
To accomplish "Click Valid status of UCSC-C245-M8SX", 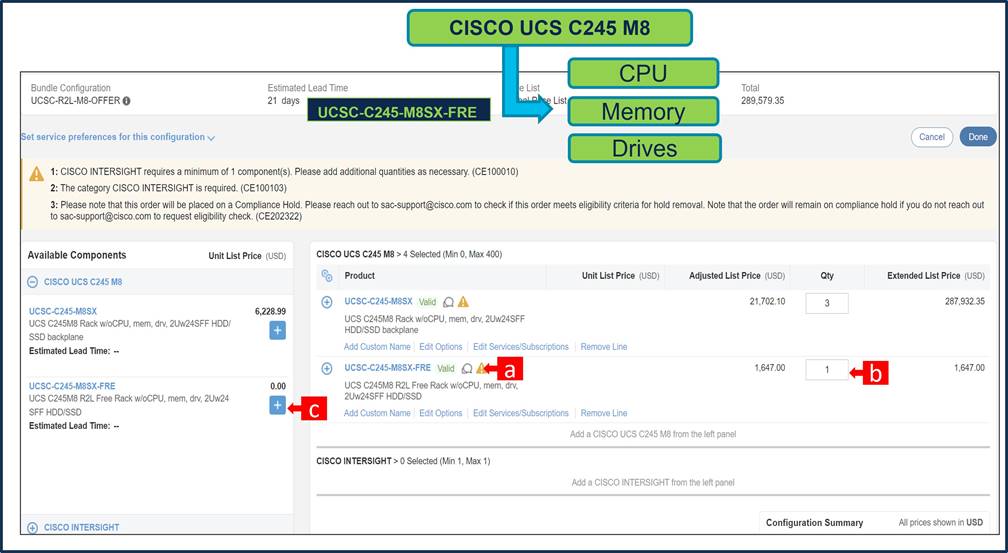I will coord(428,302).
